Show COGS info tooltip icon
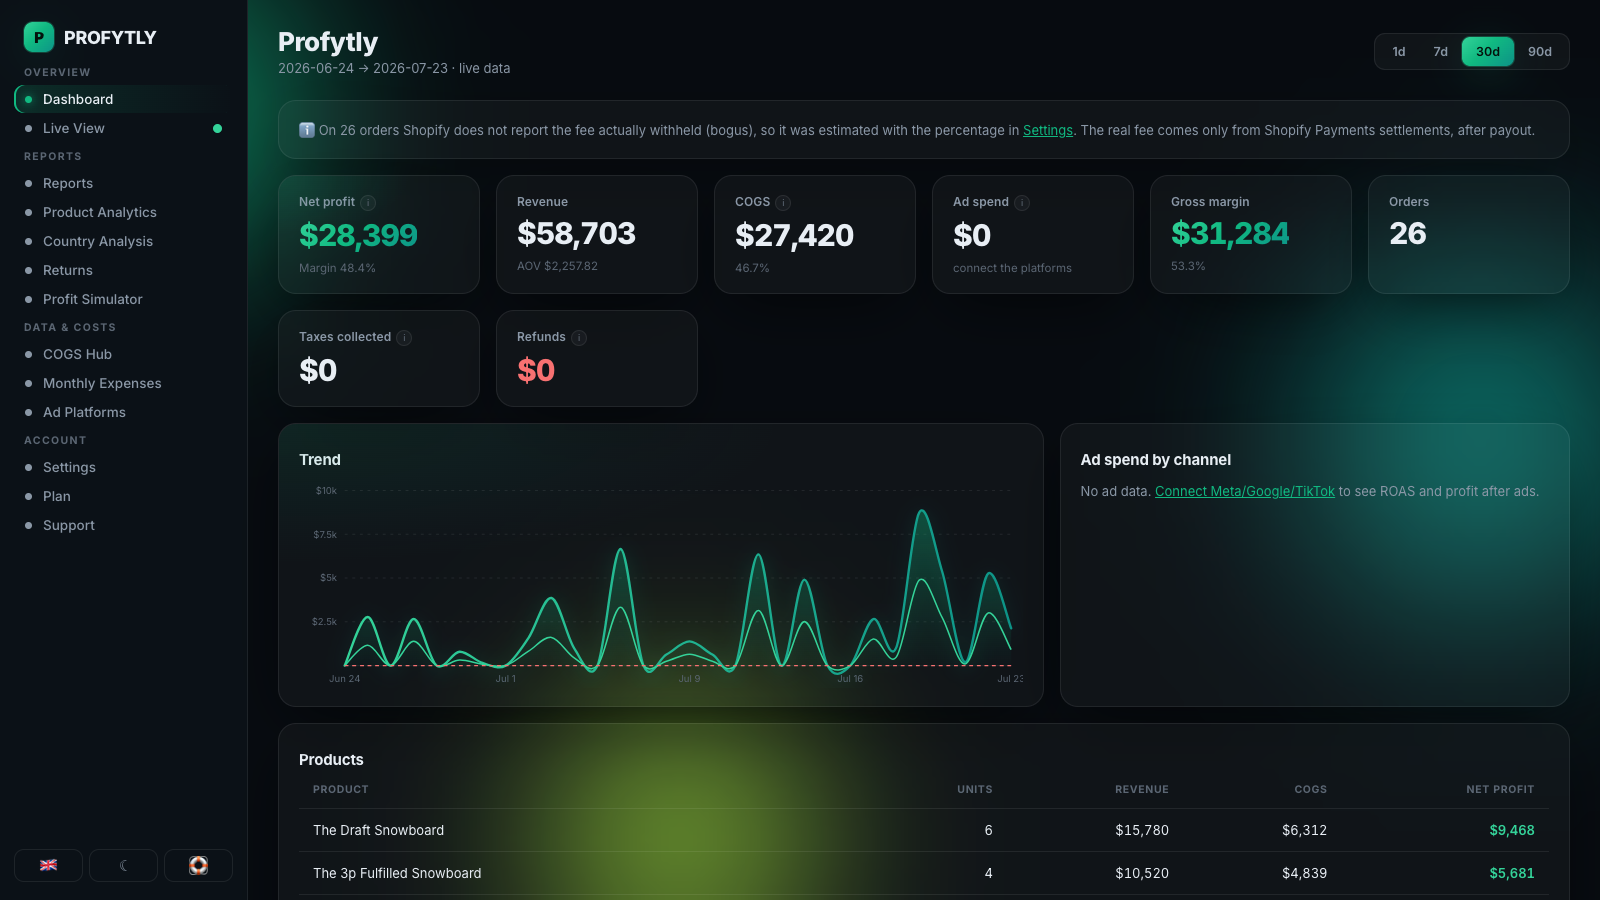The height and width of the screenshot is (900, 1600). pyautogui.click(x=783, y=202)
